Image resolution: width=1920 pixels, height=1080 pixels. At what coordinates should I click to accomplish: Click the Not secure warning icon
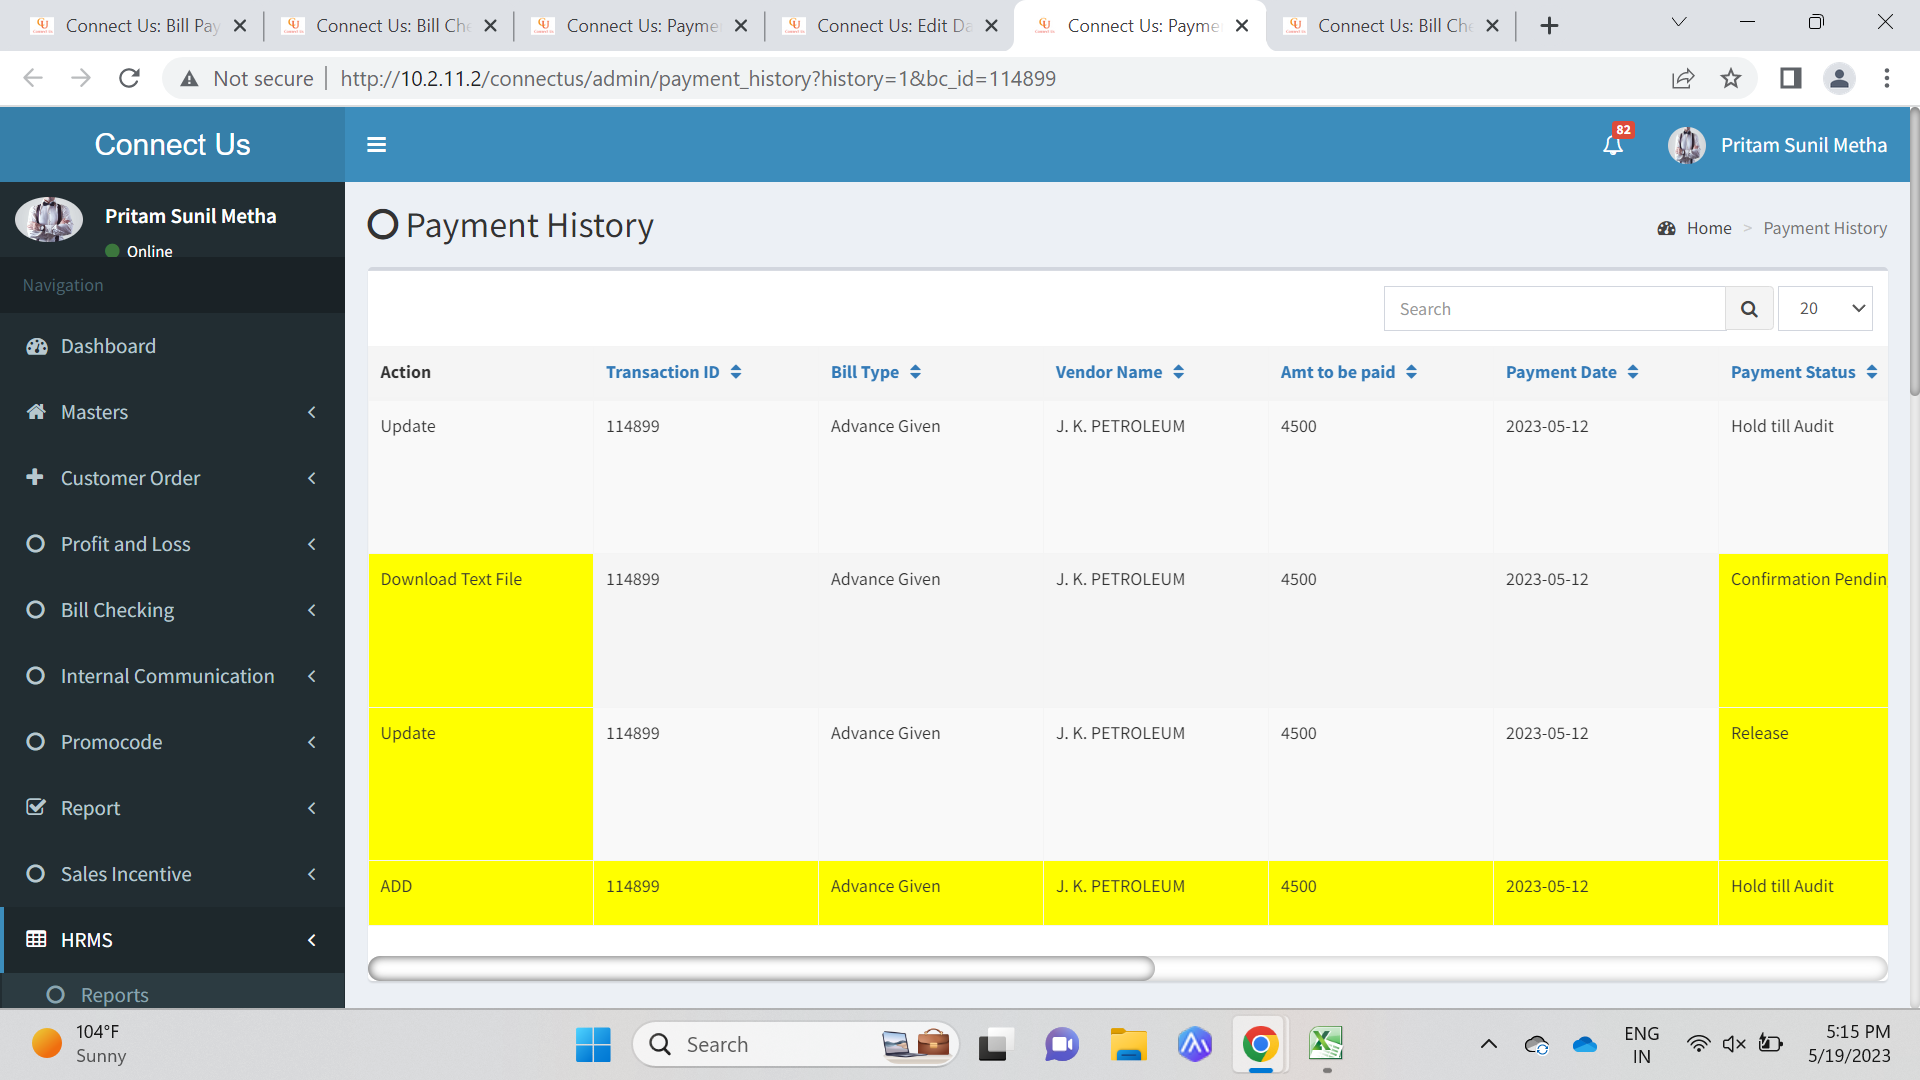tap(189, 78)
